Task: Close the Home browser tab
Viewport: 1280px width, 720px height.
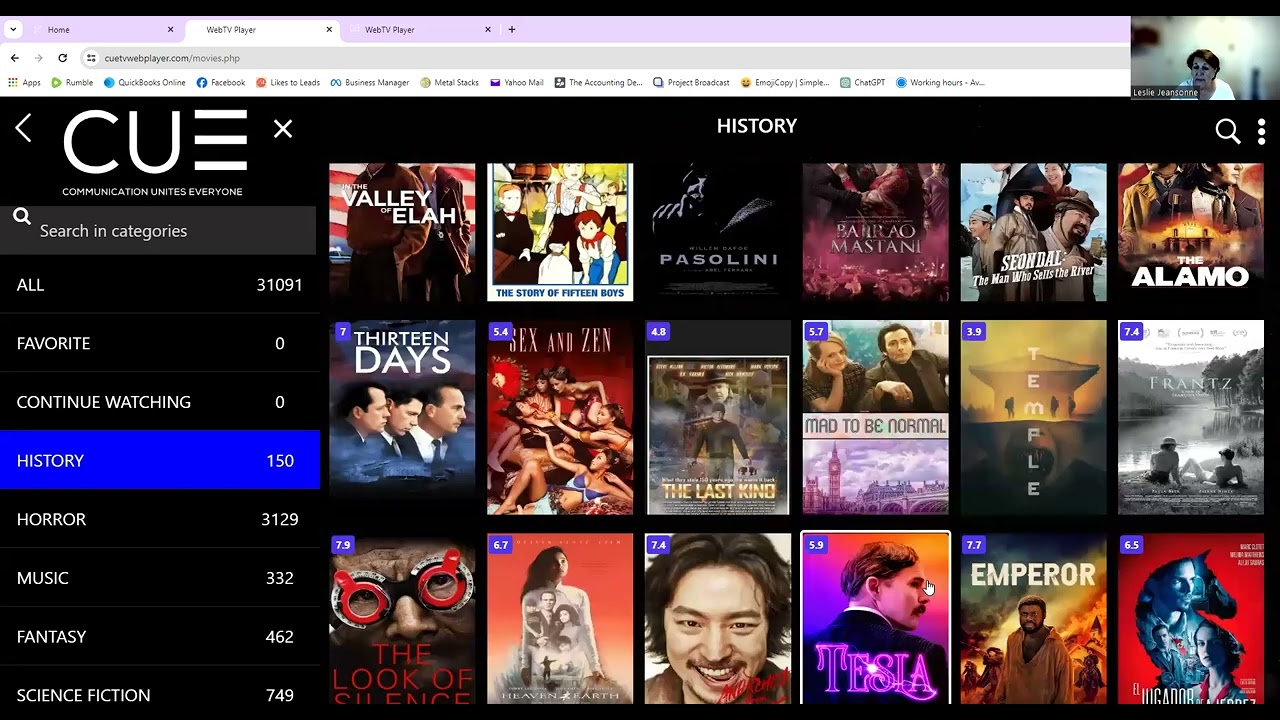Action: pyautogui.click(x=170, y=30)
